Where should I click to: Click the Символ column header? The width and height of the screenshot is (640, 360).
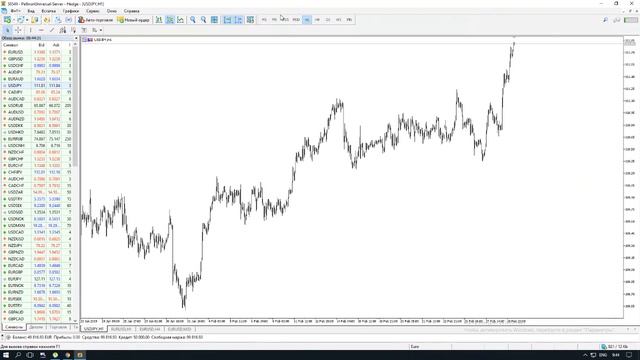tap(11, 45)
